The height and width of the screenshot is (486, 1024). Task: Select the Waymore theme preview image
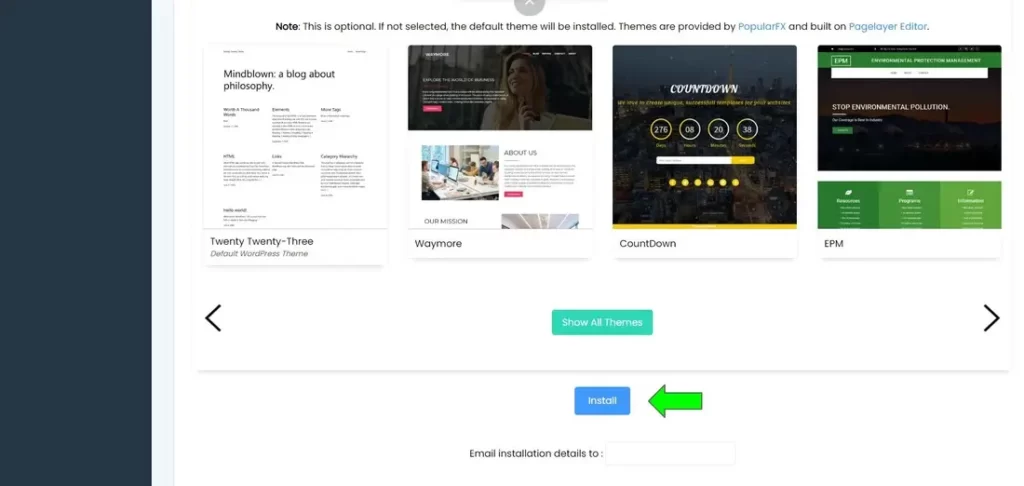coord(499,88)
